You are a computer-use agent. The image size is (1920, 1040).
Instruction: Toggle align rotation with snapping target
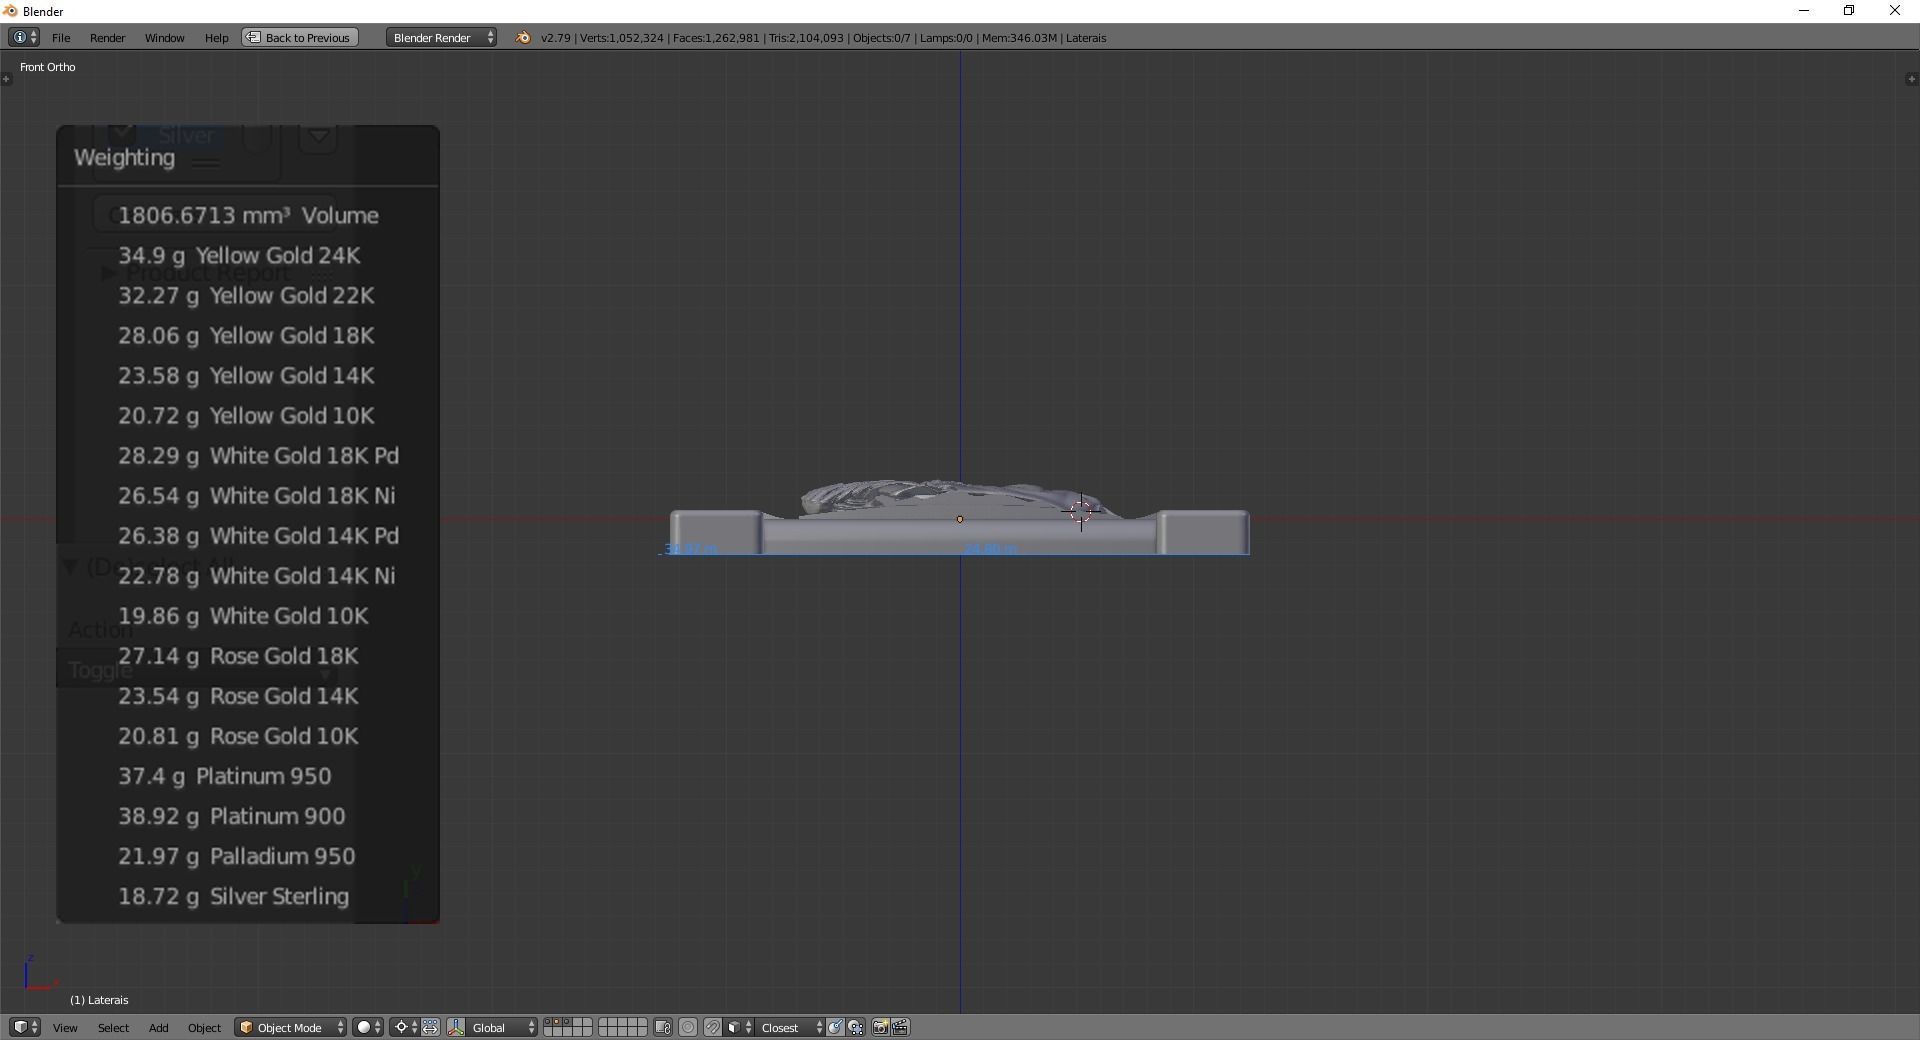click(835, 1027)
